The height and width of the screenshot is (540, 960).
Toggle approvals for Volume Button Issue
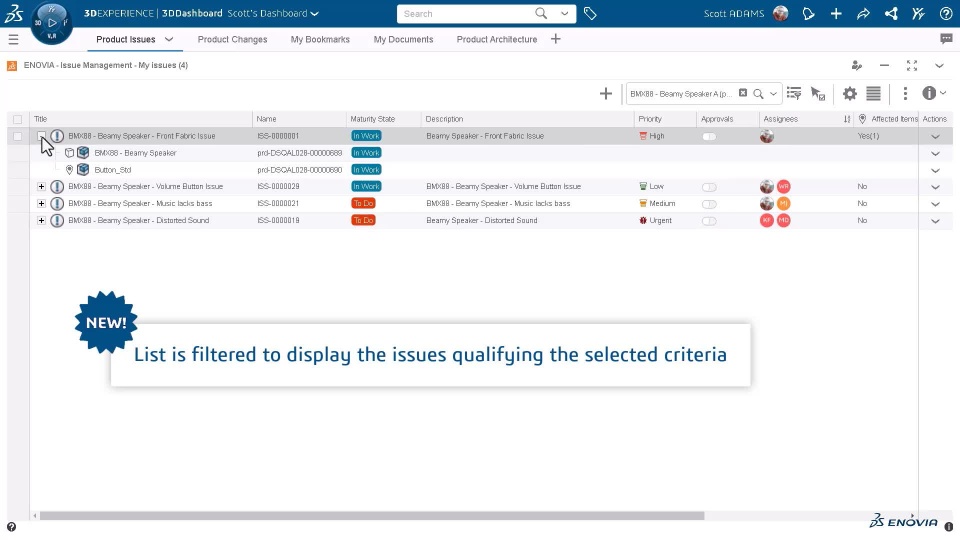click(x=709, y=187)
